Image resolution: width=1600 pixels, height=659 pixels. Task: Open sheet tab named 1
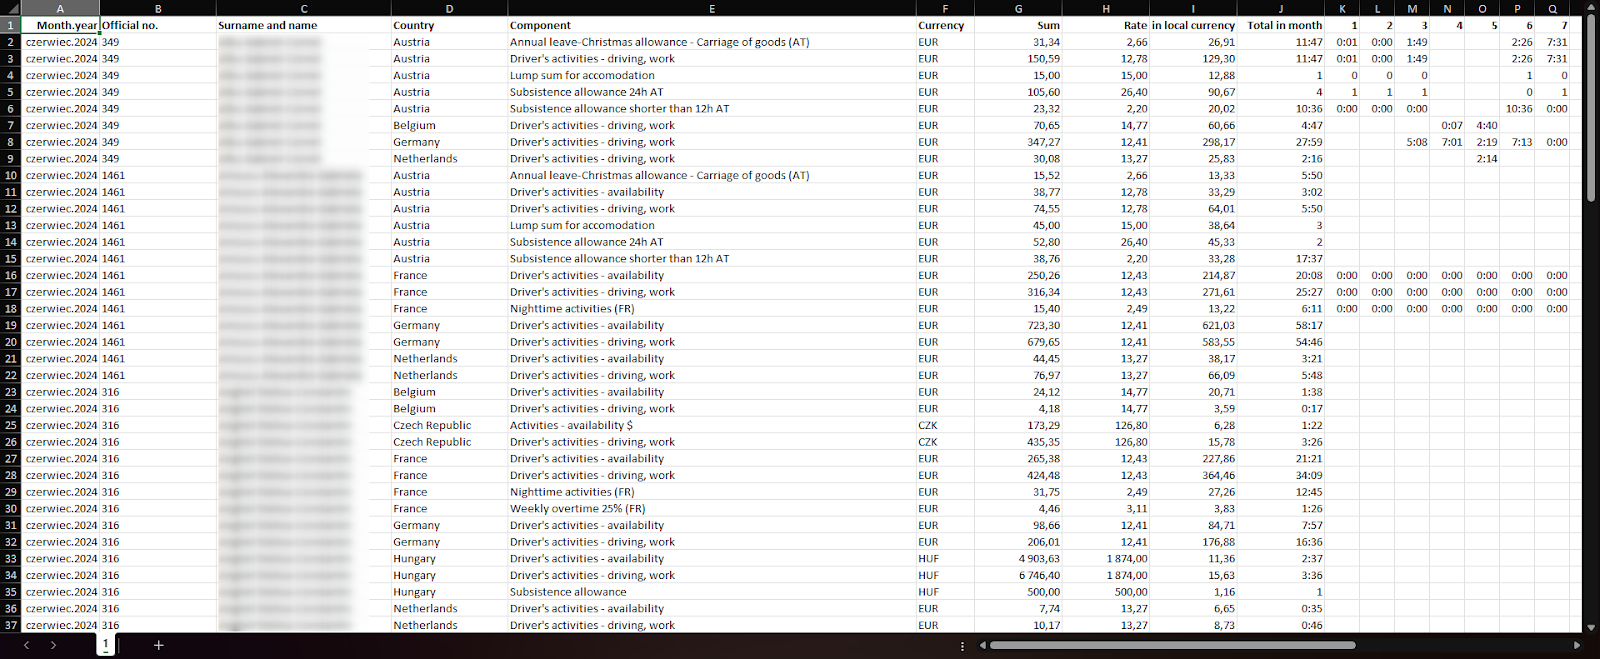tap(105, 644)
